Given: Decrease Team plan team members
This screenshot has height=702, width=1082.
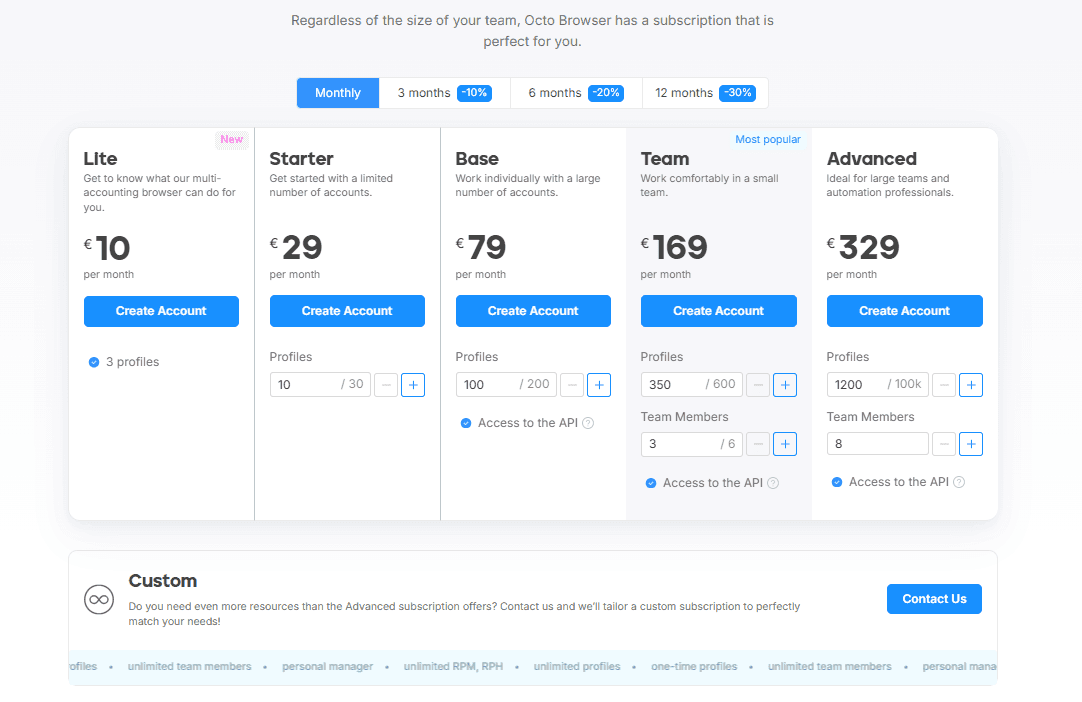Looking at the screenshot, I should click(x=758, y=445).
